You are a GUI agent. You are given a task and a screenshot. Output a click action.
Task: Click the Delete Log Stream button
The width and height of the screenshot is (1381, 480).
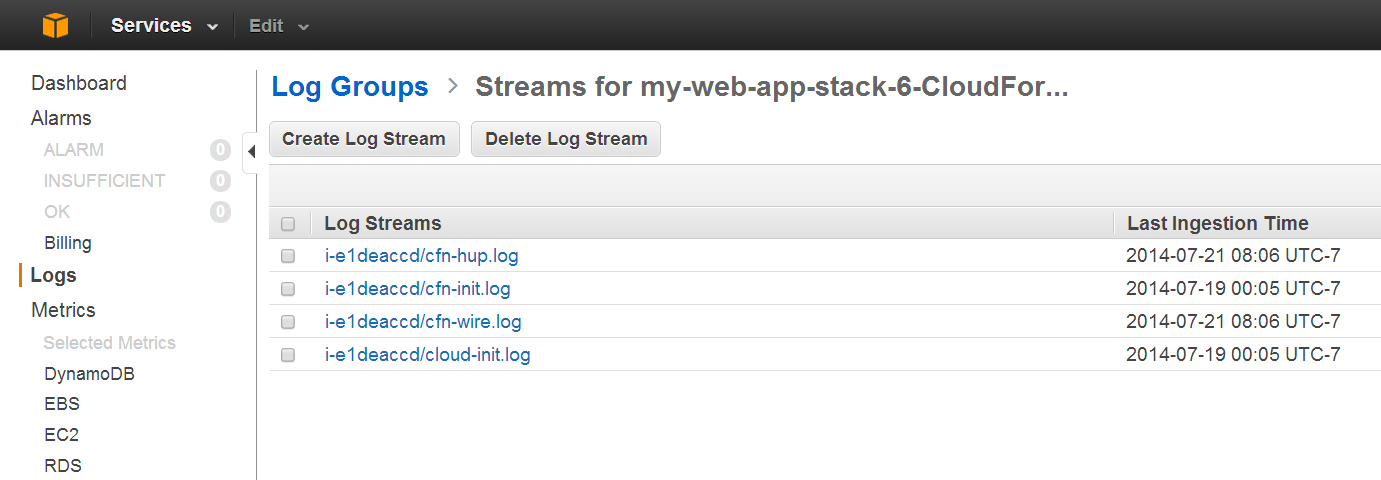click(566, 139)
